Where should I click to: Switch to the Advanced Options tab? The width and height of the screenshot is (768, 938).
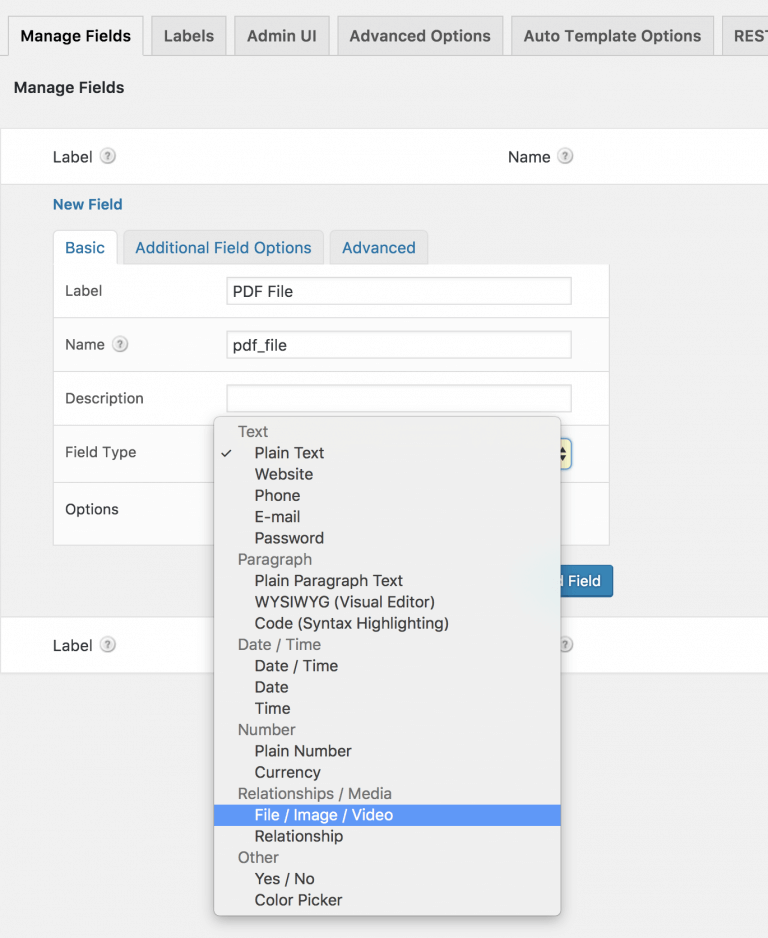[419, 35]
